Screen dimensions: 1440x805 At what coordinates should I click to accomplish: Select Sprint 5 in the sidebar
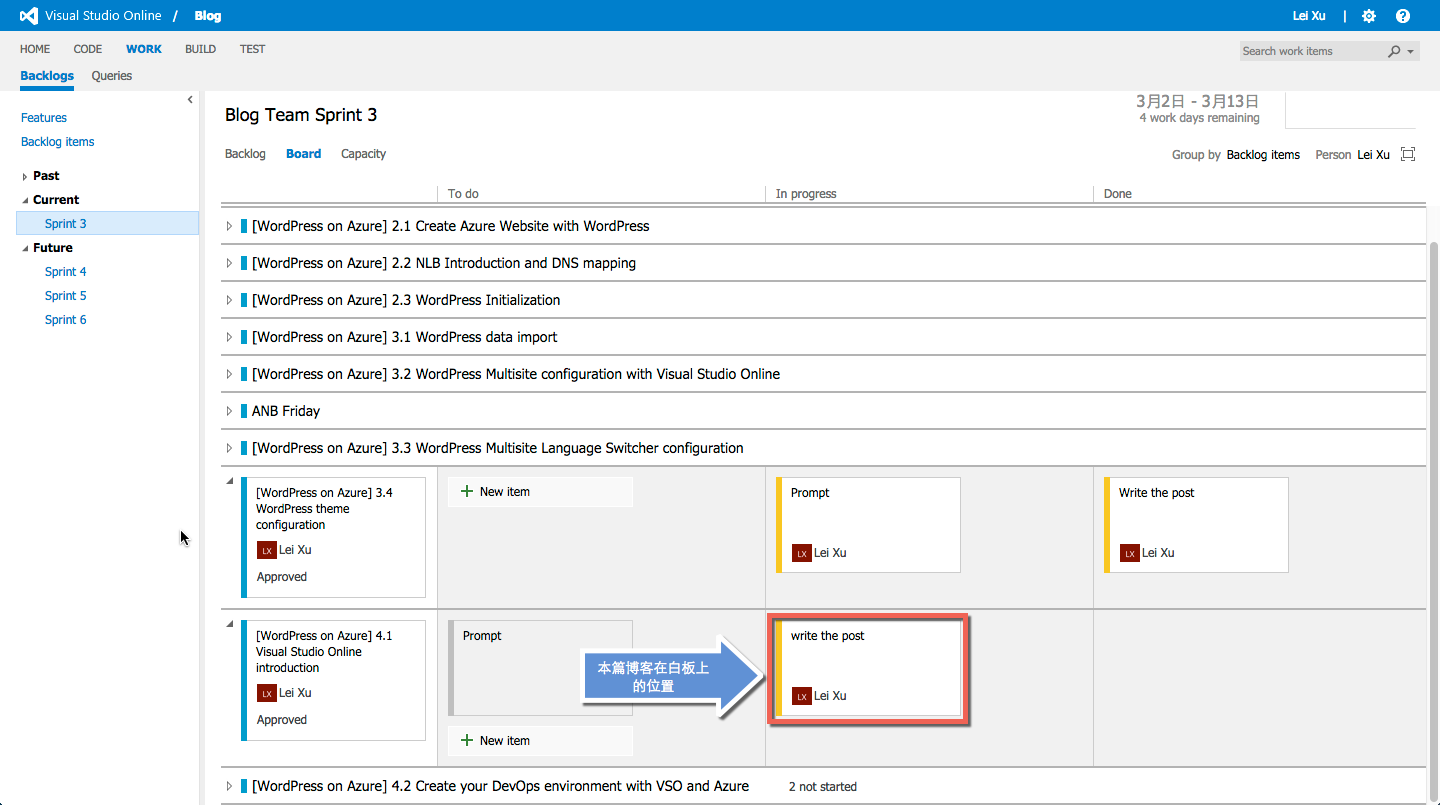coord(66,296)
